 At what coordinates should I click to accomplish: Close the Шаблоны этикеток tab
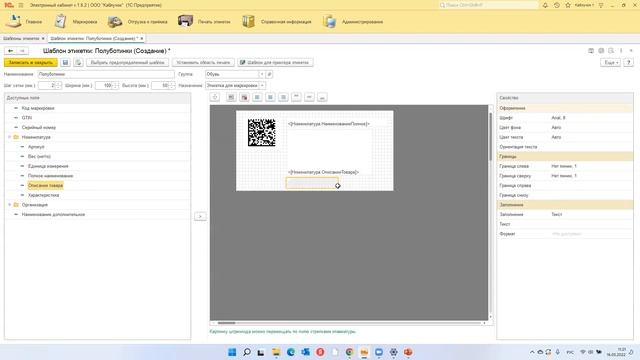(43, 38)
